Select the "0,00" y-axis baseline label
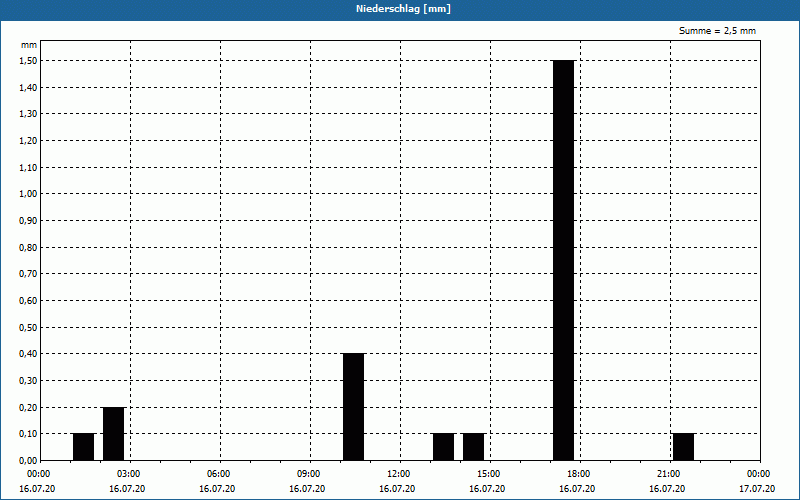Viewport: 800px width, 500px height. pyautogui.click(x=28, y=460)
